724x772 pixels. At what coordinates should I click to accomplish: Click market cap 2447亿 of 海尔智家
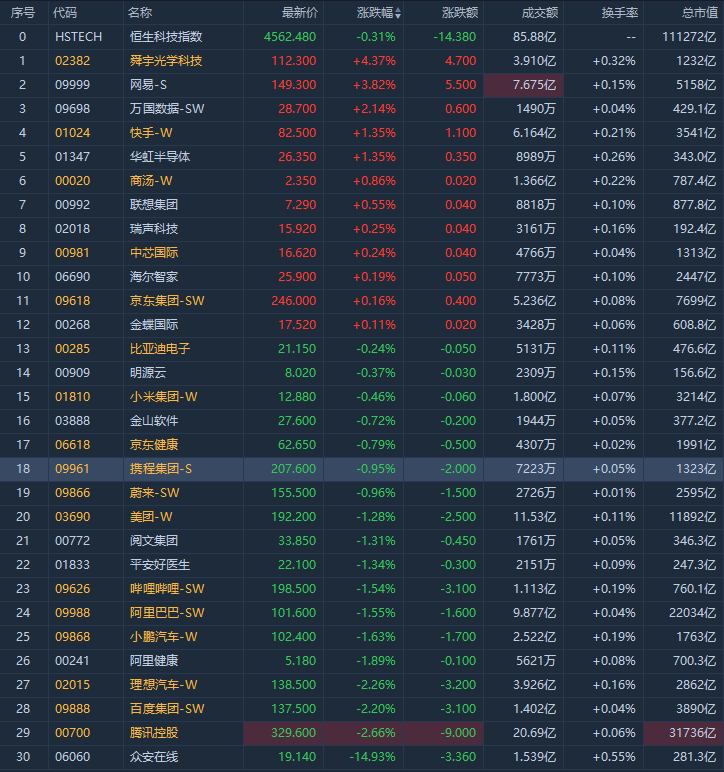696,277
